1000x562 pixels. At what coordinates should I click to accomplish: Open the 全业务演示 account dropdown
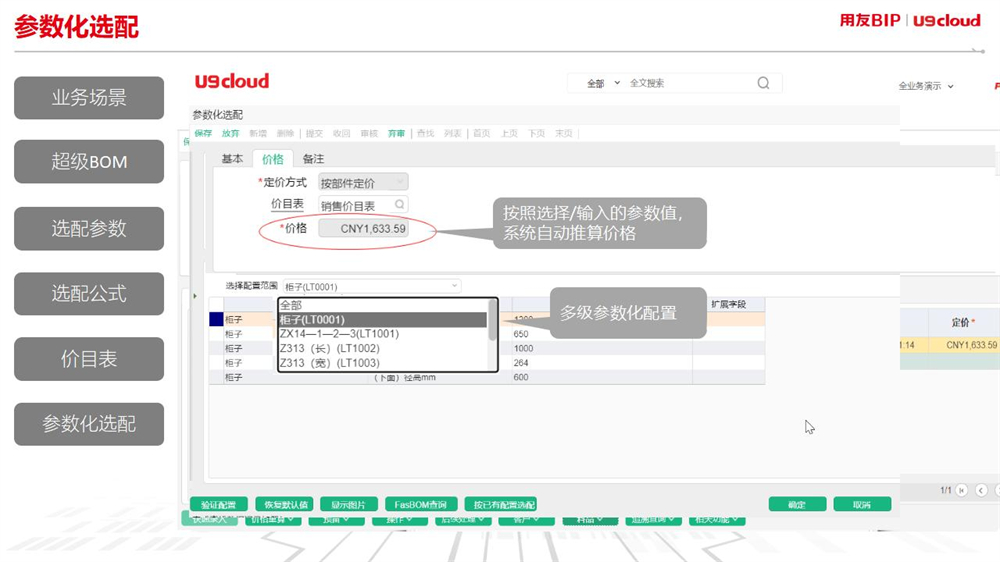pyautogui.click(x=925, y=86)
